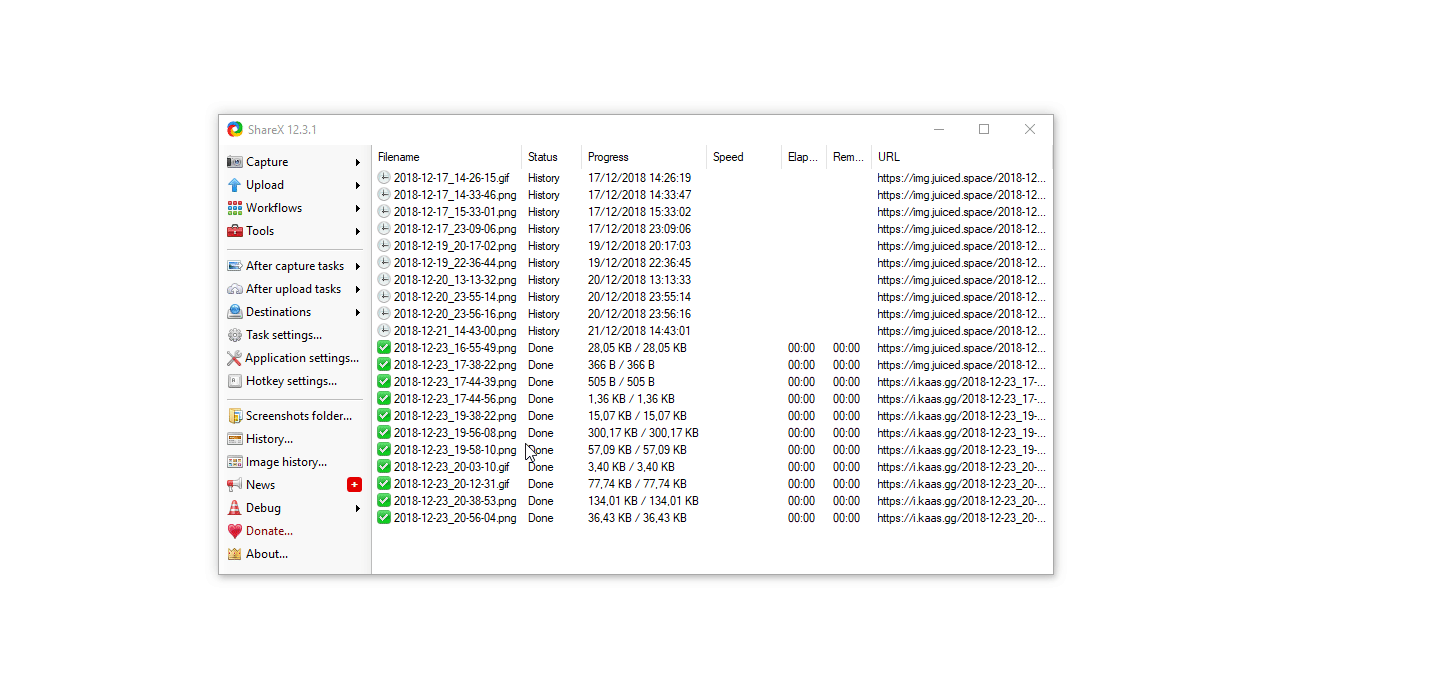Image resolution: width=1436 pixels, height=687 pixels.
Task: Open the Screenshots folder
Action: [298, 416]
